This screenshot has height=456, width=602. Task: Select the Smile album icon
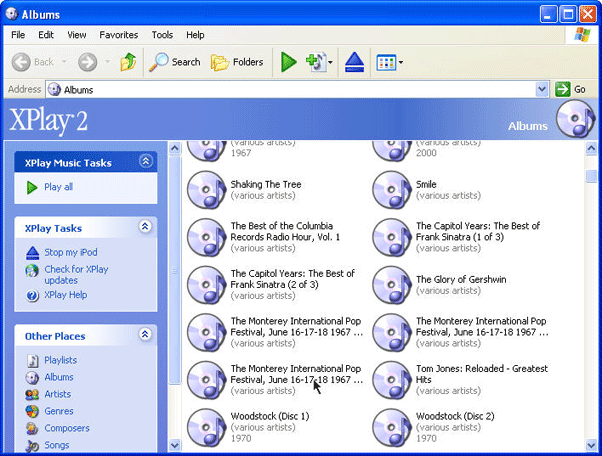[392, 190]
